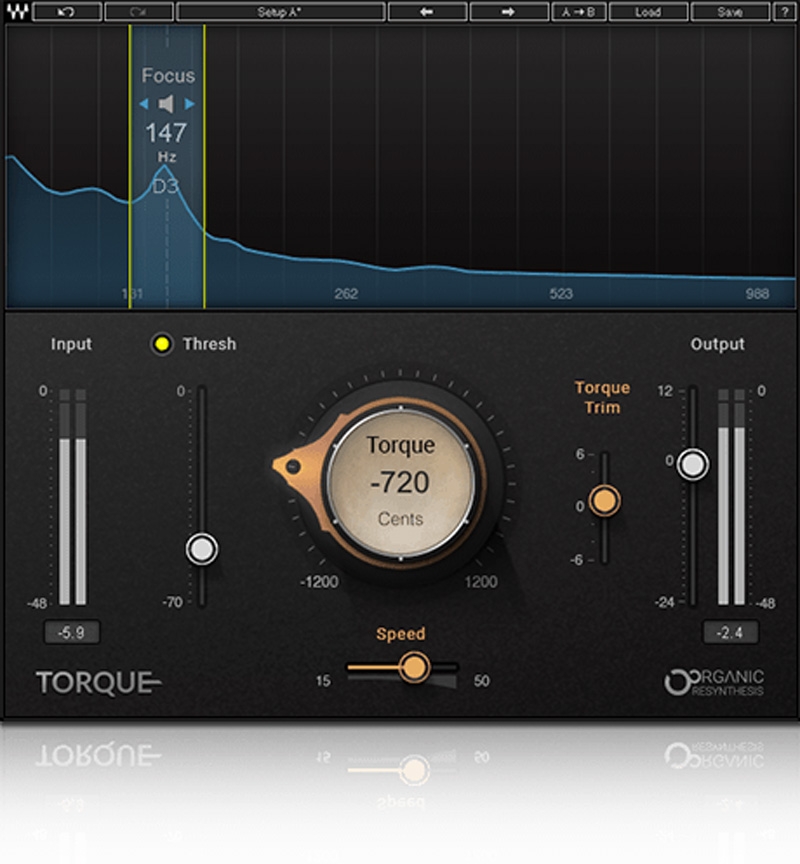The height and width of the screenshot is (864, 800).
Task: Click the Waves logo icon
Action: click(15, 12)
